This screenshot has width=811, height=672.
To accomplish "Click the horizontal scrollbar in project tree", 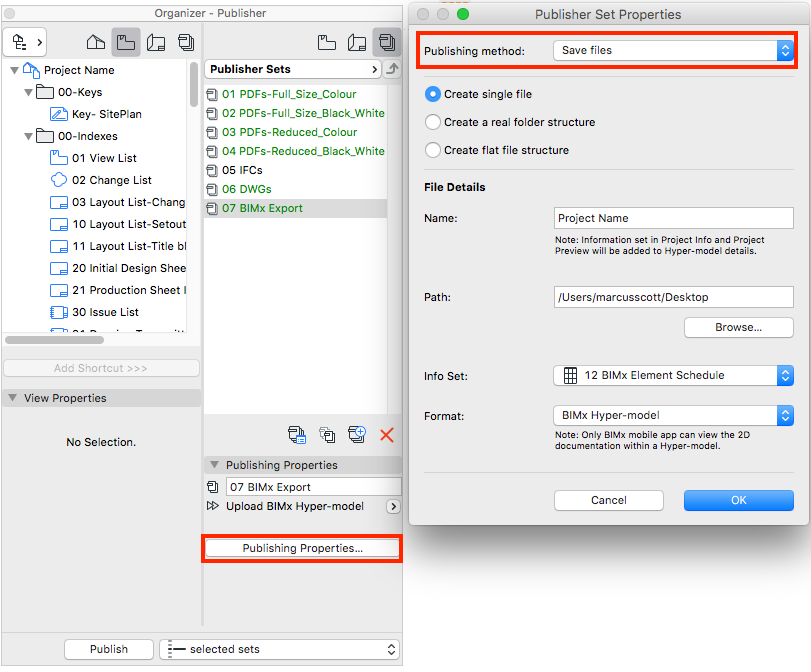I will (x=54, y=340).
